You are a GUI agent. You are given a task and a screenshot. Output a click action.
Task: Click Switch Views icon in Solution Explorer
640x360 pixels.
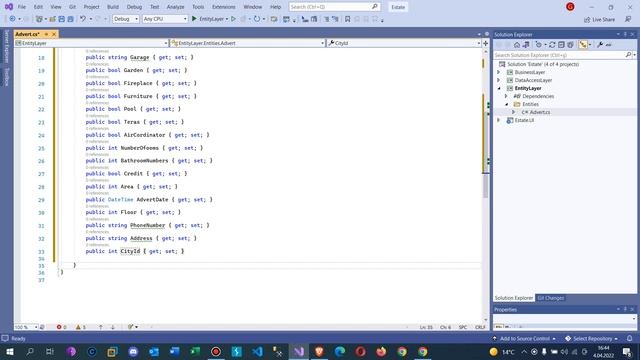click(x=526, y=45)
